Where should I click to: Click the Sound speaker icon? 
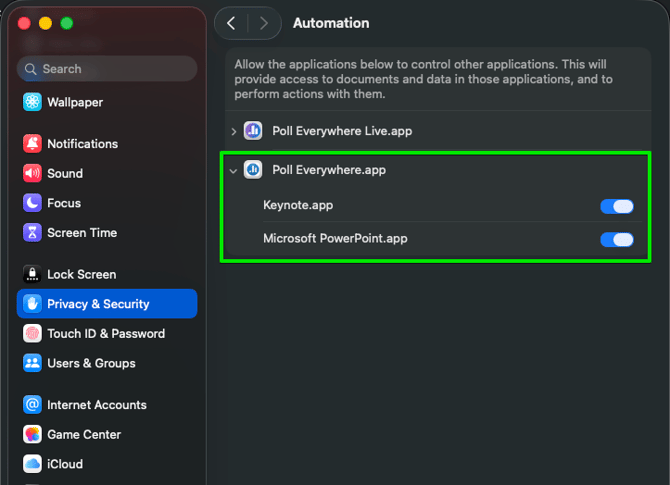tap(32, 173)
